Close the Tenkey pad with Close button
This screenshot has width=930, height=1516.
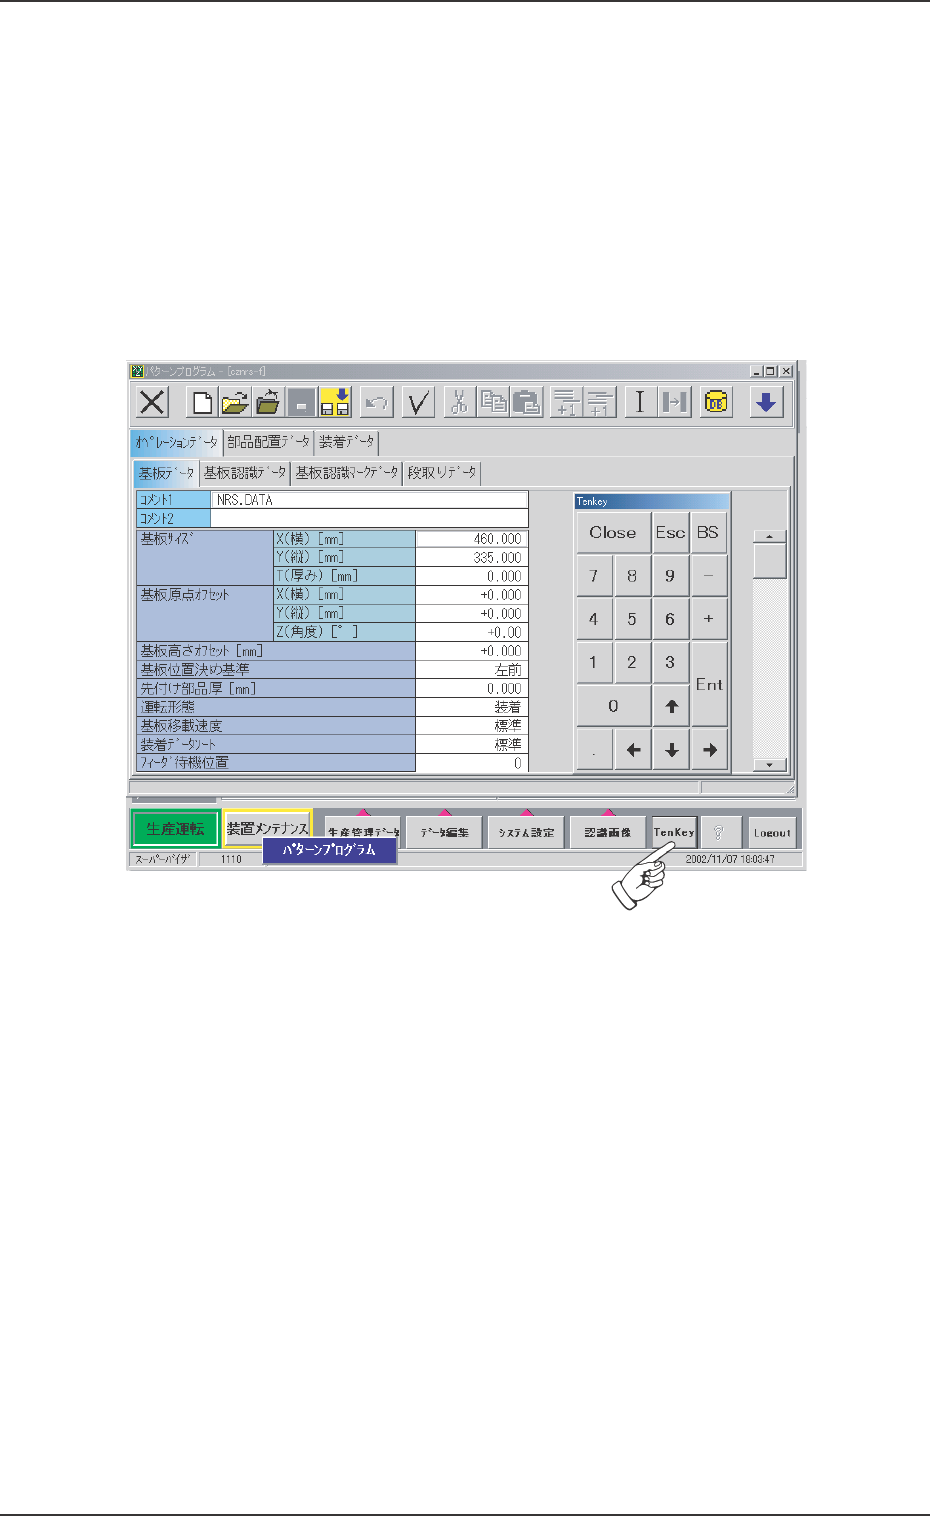click(x=613, y=533)
